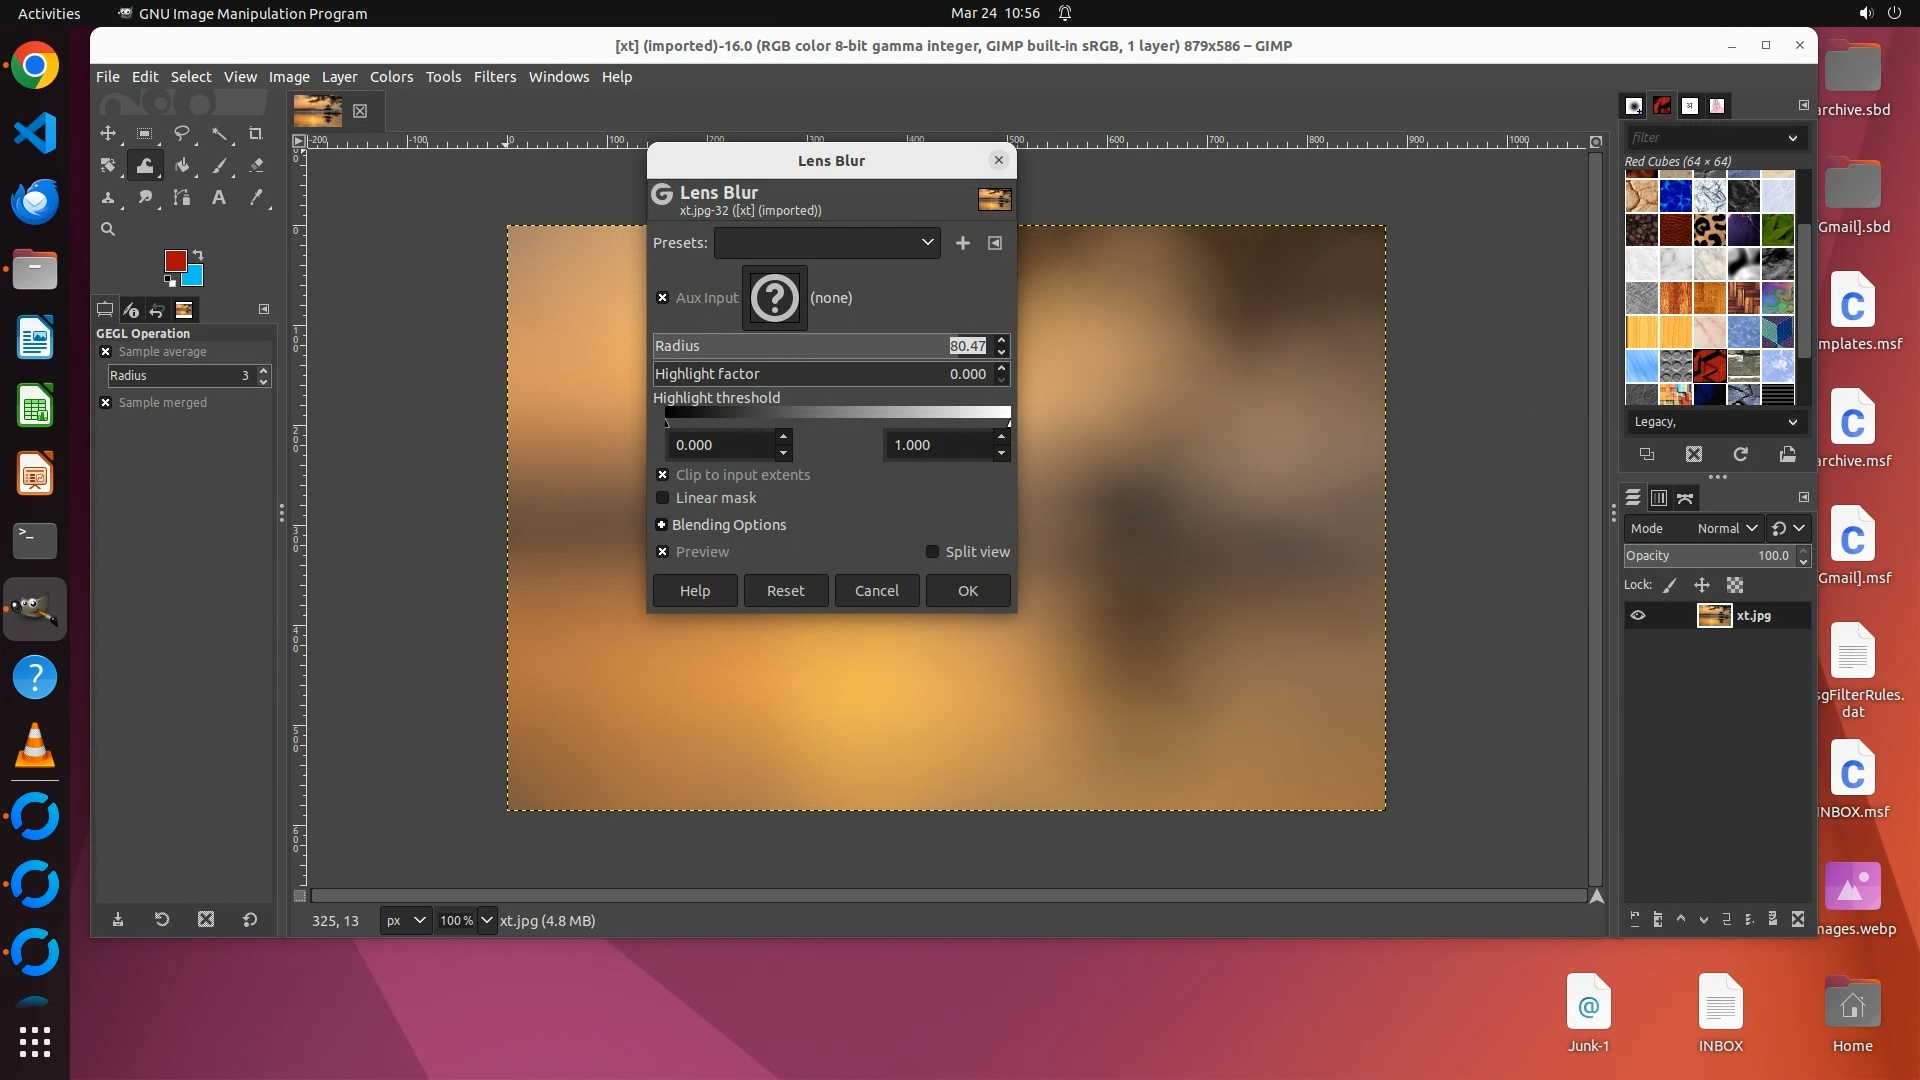1920x1080 pixels.
Task: Select the Bucket Fill tool
Action: click(x=181, y=165)
